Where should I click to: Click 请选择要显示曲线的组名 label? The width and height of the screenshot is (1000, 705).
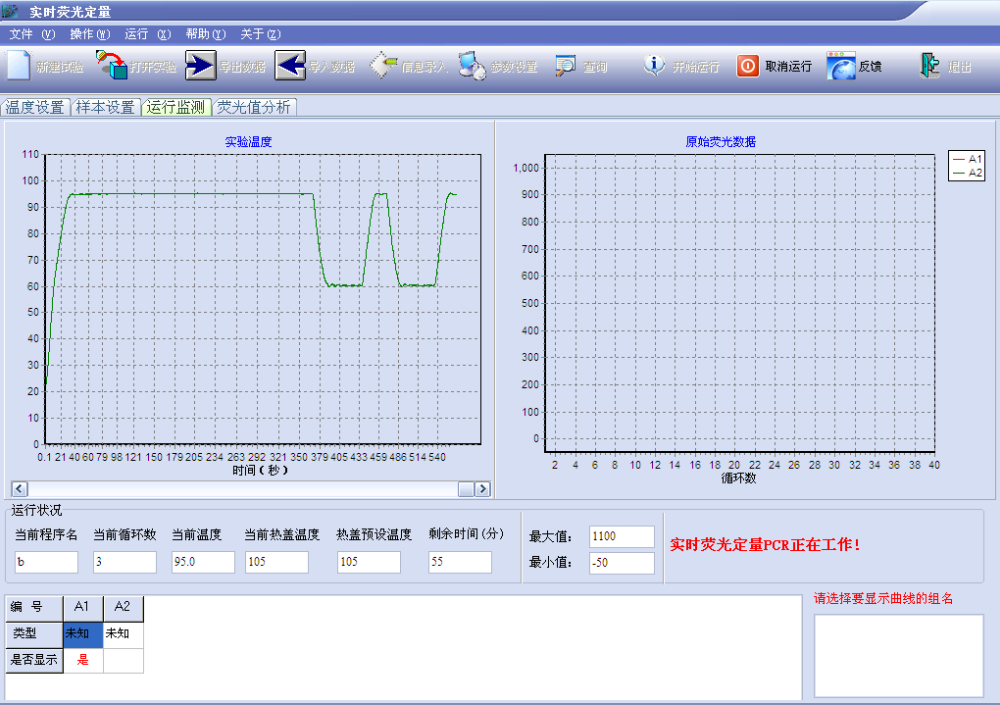(883, 598)
